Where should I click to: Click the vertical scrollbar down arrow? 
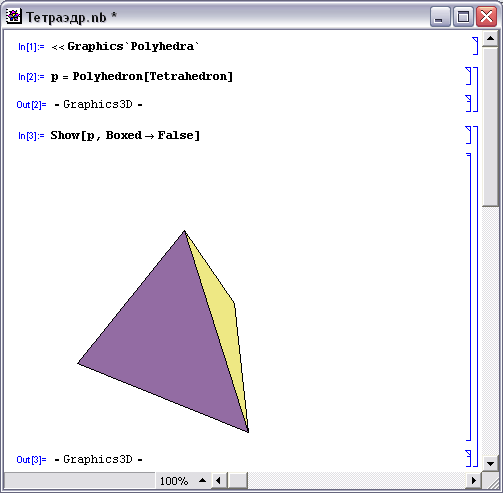[x=490, y=463]
